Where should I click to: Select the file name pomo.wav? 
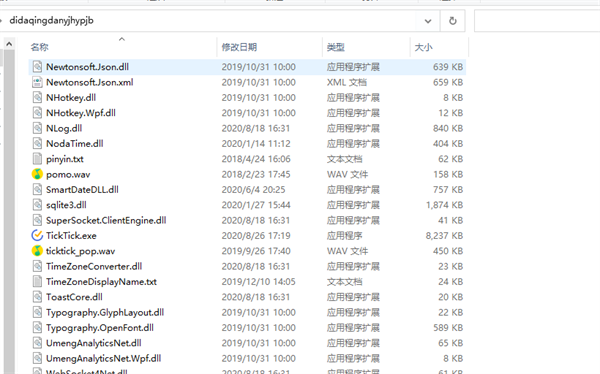[x=68, y=174]
